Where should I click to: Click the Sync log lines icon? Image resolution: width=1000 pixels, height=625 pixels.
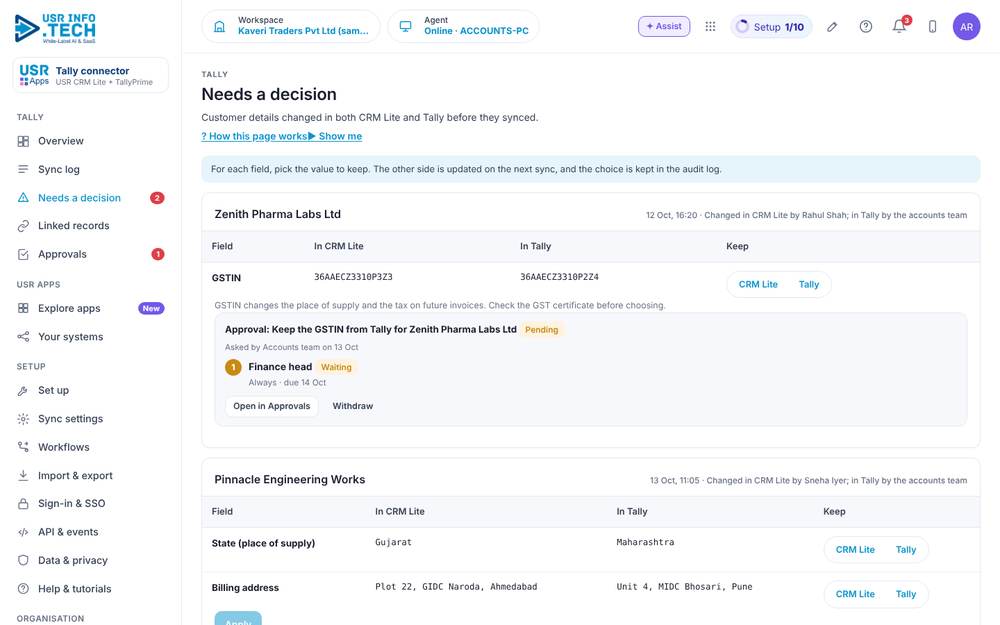click(23, 169)
